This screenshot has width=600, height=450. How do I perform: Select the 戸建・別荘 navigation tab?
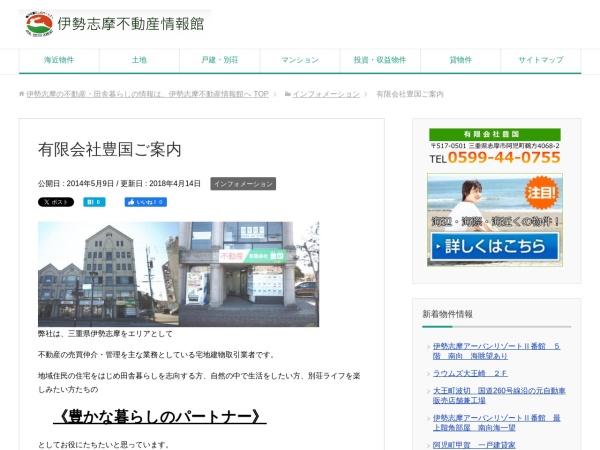(x=220, y=60)
